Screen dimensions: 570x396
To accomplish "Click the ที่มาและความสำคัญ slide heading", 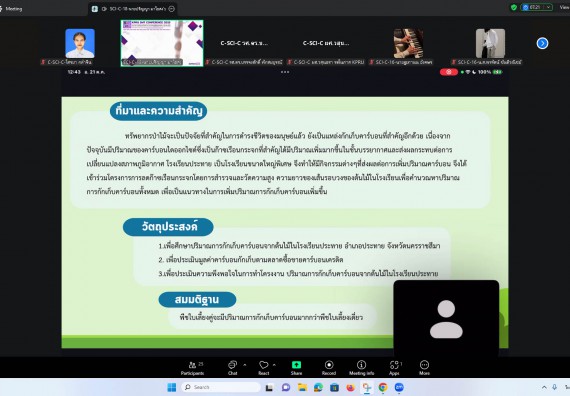I will coord(158,111).
